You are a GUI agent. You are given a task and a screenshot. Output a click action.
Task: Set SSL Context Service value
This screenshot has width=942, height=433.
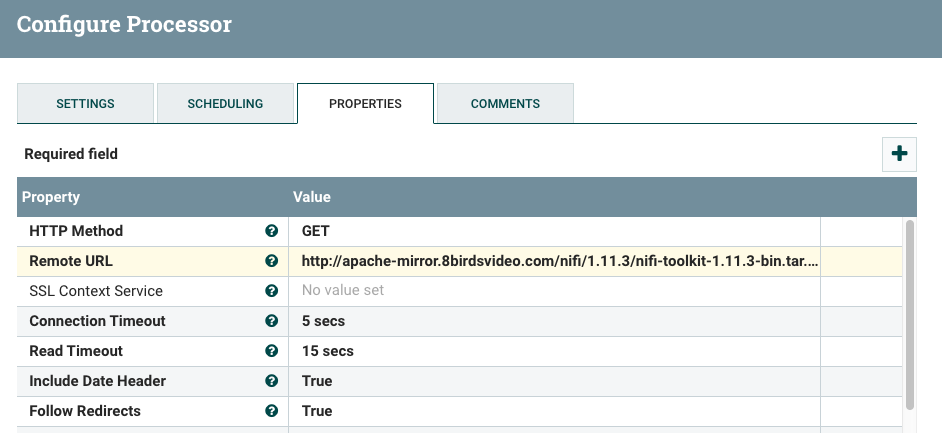pyautogui.click(x=555, y=291)
